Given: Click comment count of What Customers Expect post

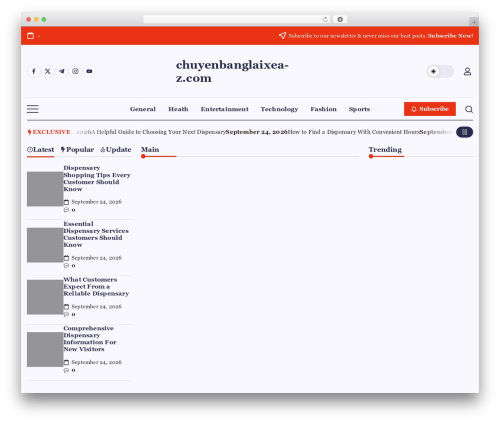Looking at the screenshot, I should coord(69,314).
